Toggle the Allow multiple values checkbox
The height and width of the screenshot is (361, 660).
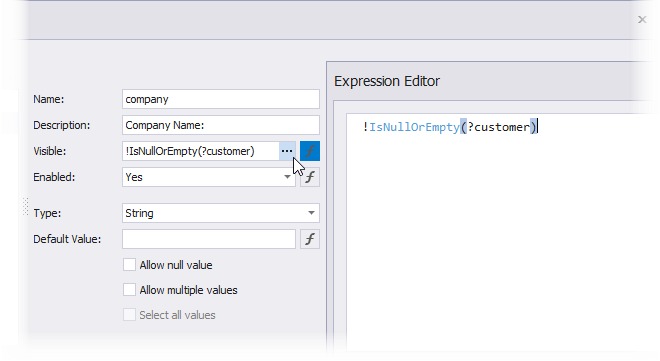(x=129, y=290)
